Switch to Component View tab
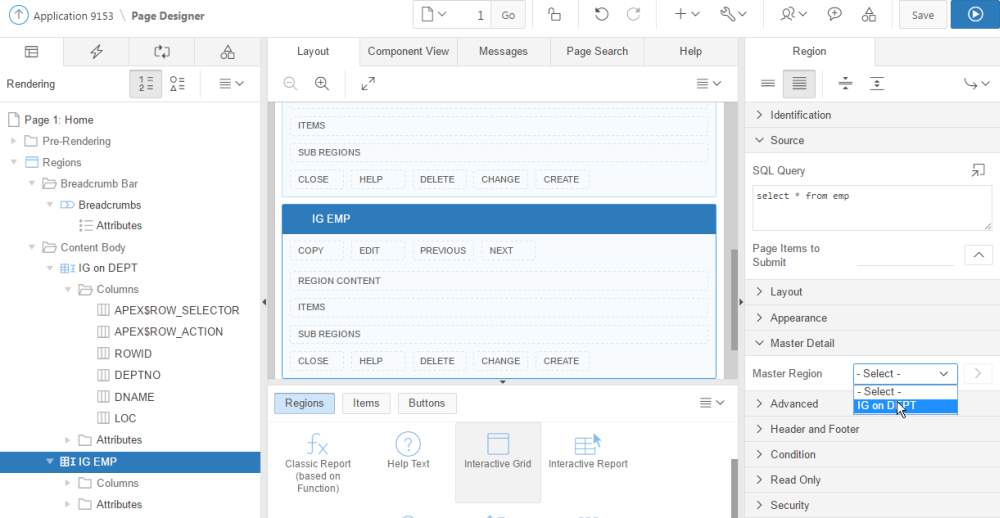The height and width of the screenshot is (518, 1000). (x=408, y=52)
